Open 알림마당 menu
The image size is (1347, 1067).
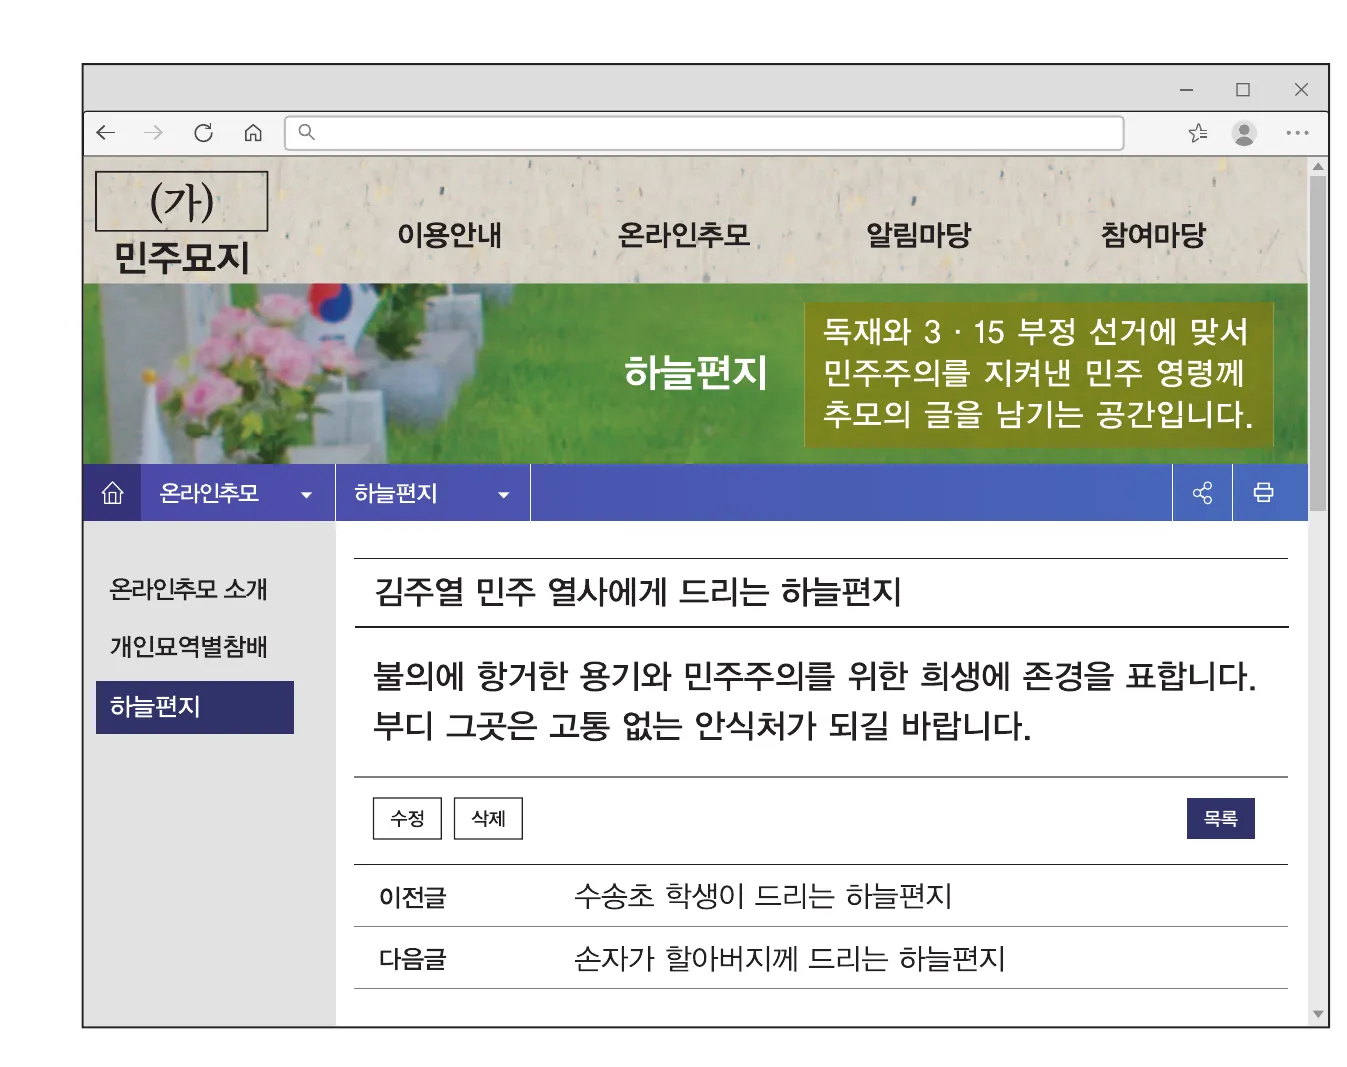click(x=918, y=235)
